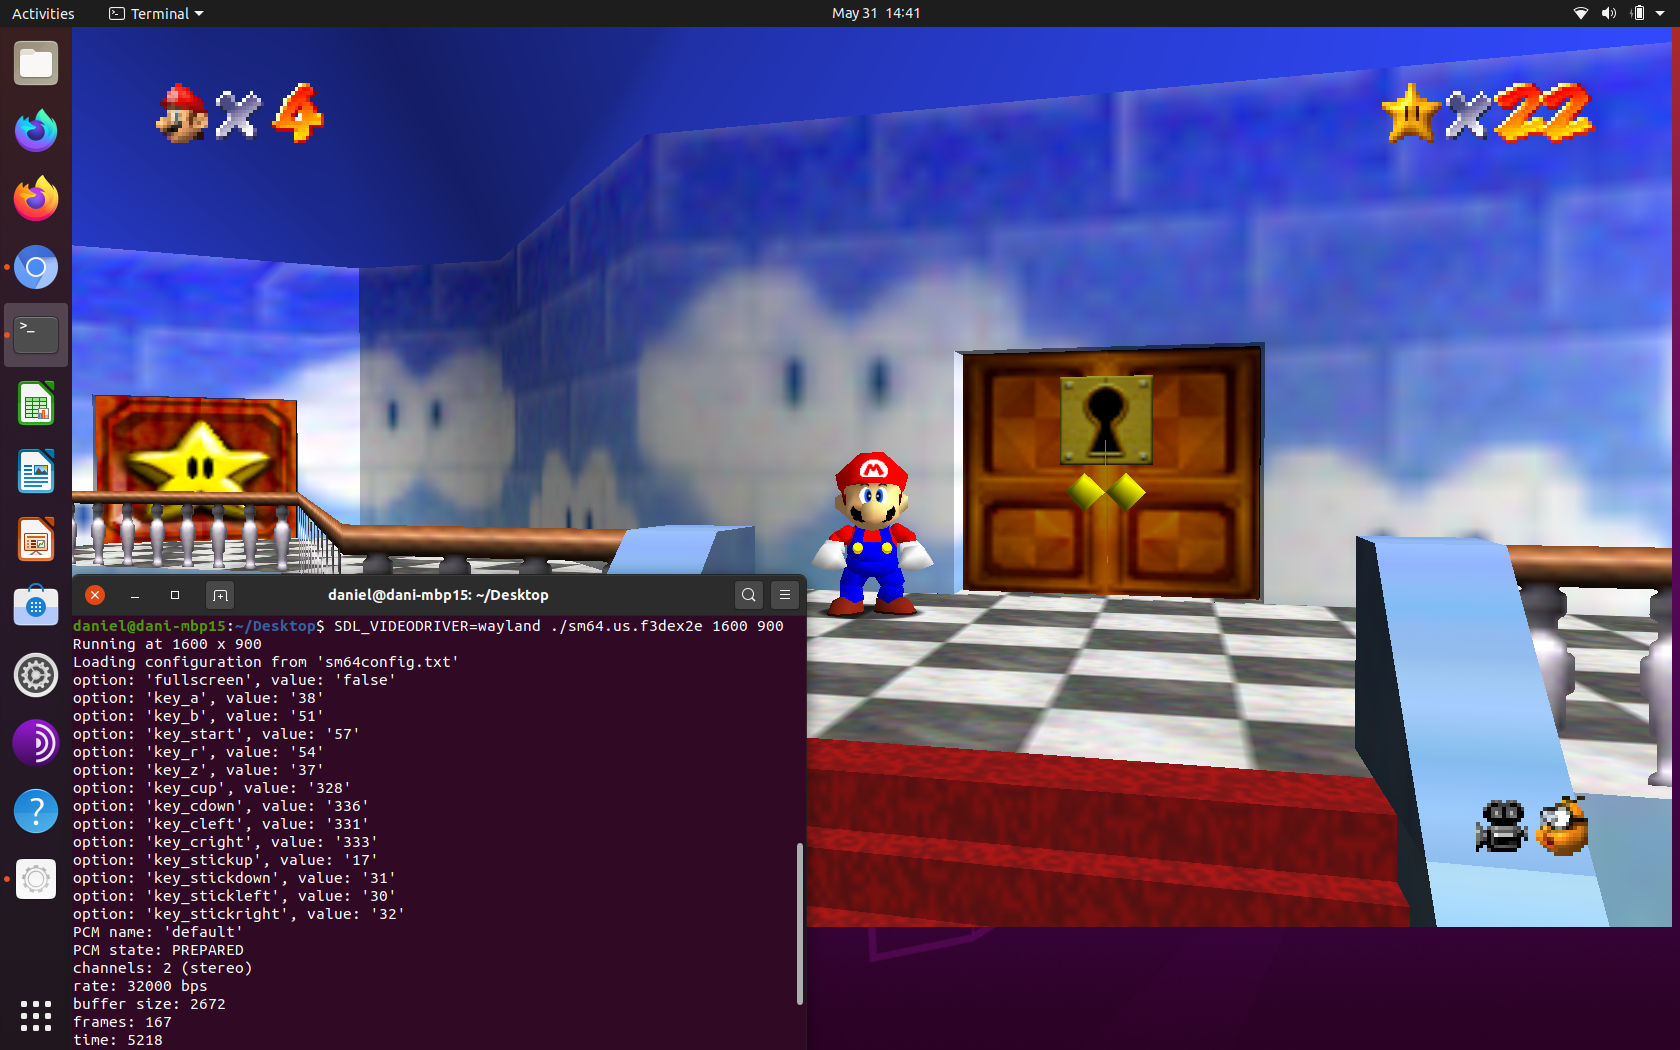Launch Tor Browser from the dock
1680x1050 pixels.
coord(36,743)
